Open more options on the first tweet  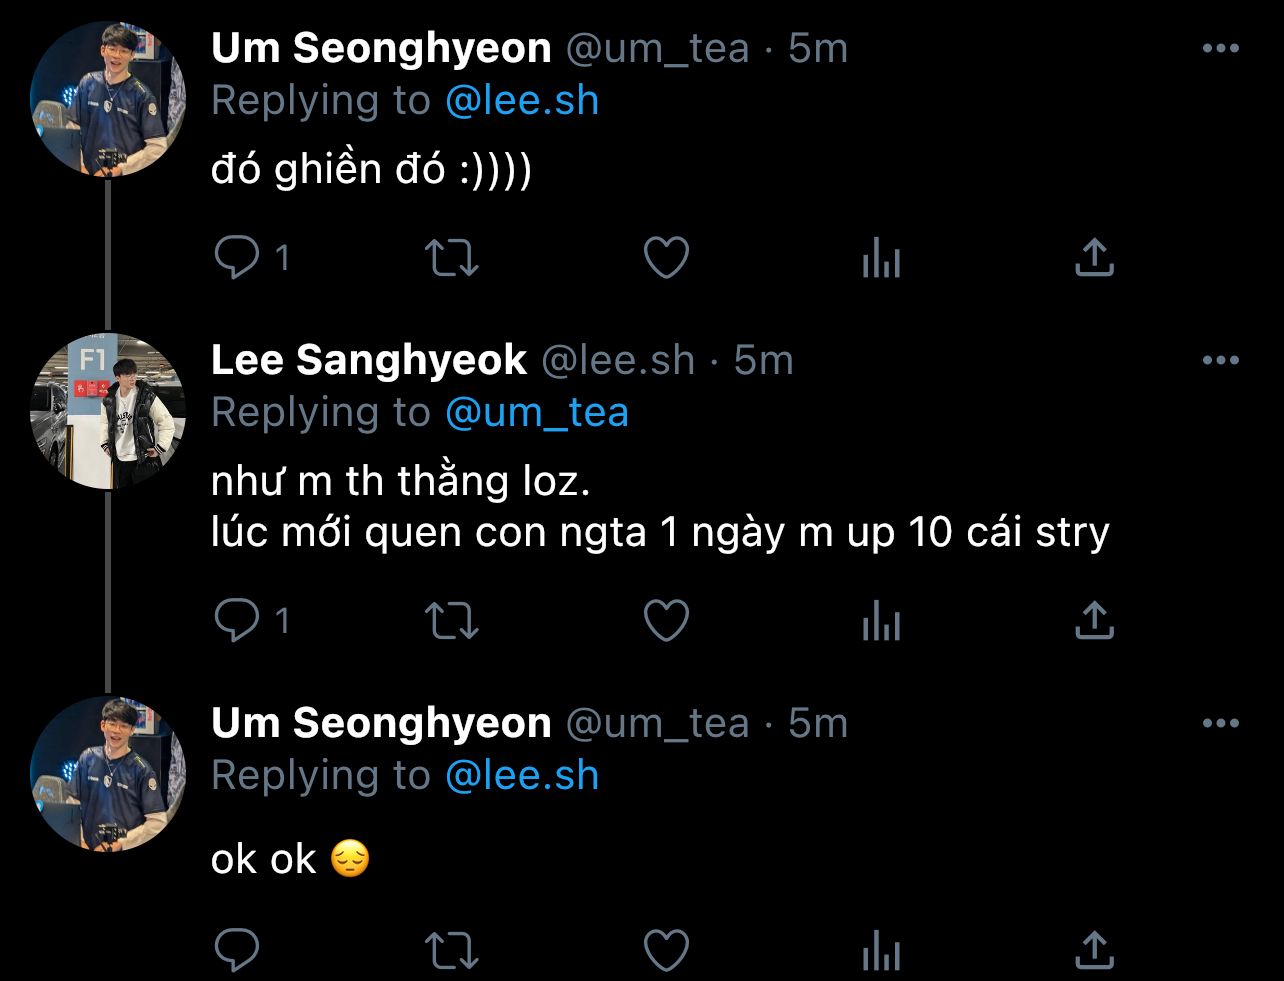[x=1220, y=49]
